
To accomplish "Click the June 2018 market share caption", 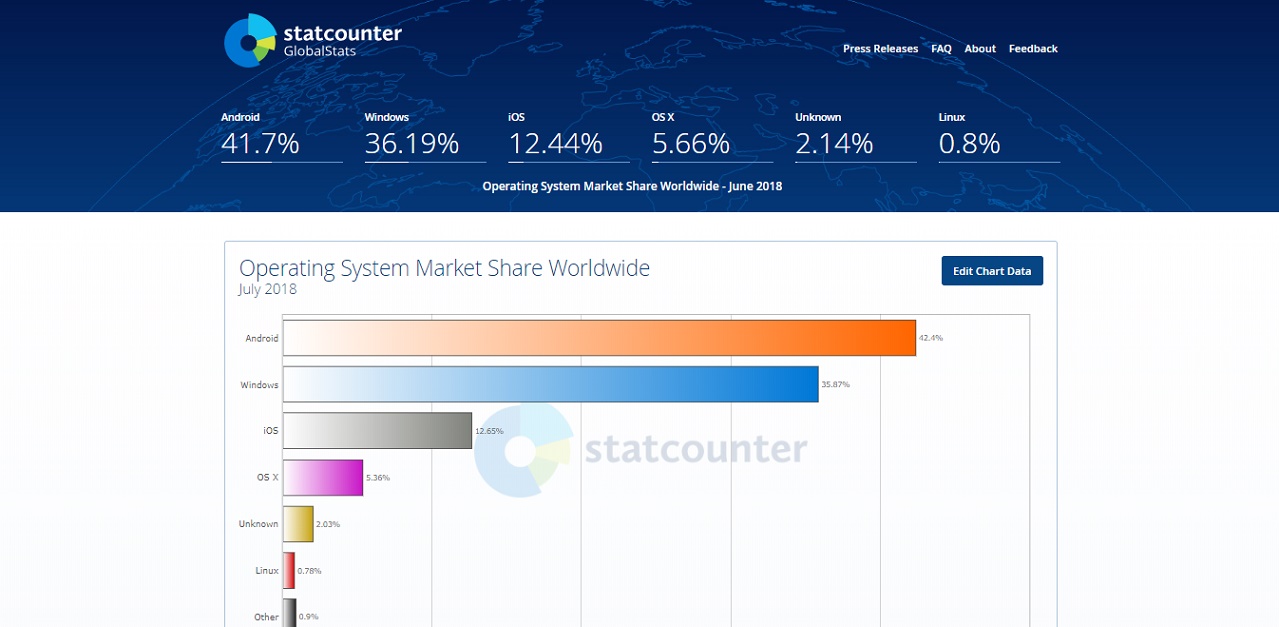I will pyautogui.click(x=632, y=186).
